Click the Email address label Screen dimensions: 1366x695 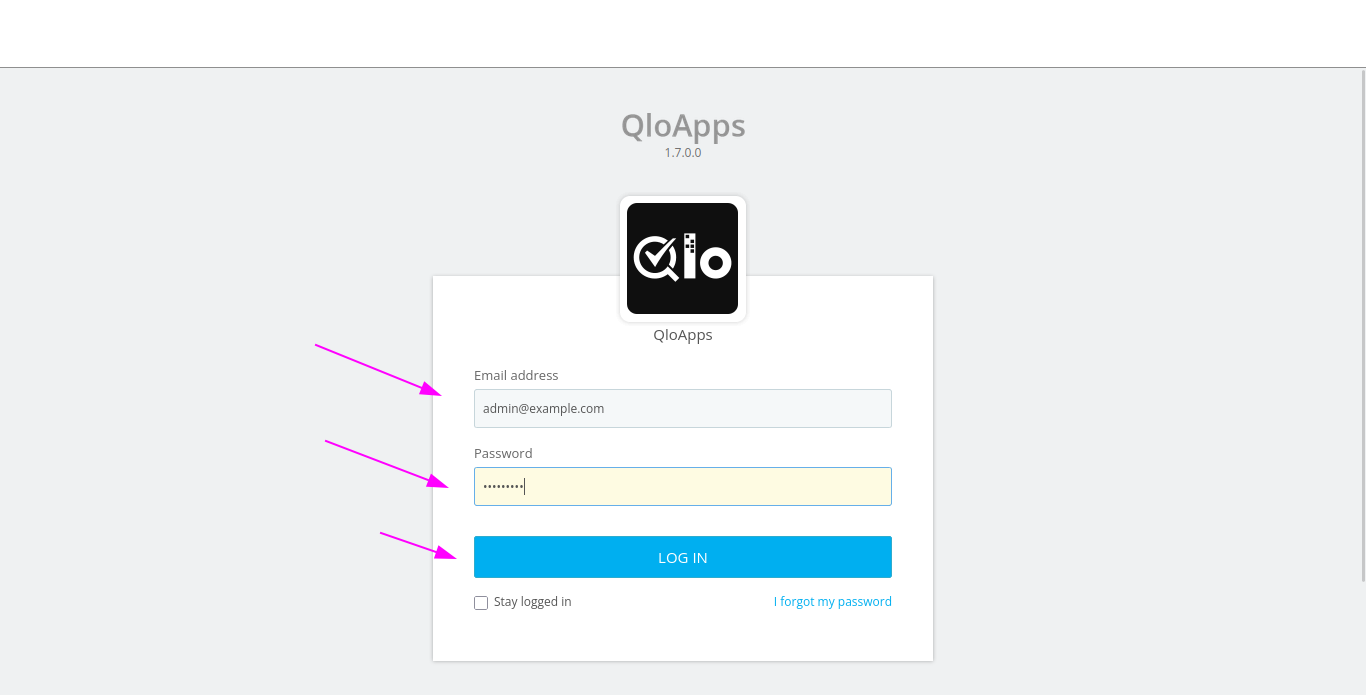[516, 376]
